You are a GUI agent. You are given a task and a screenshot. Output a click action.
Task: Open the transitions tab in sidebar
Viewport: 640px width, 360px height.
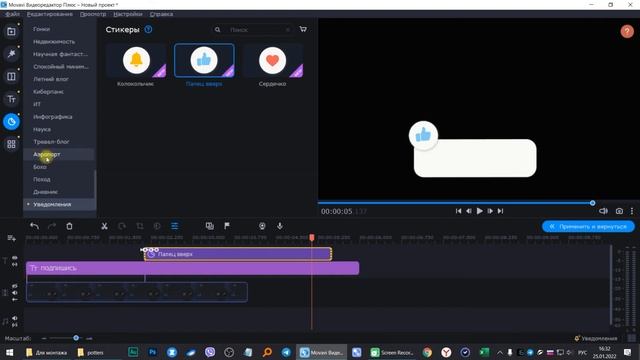click(11, 76)
